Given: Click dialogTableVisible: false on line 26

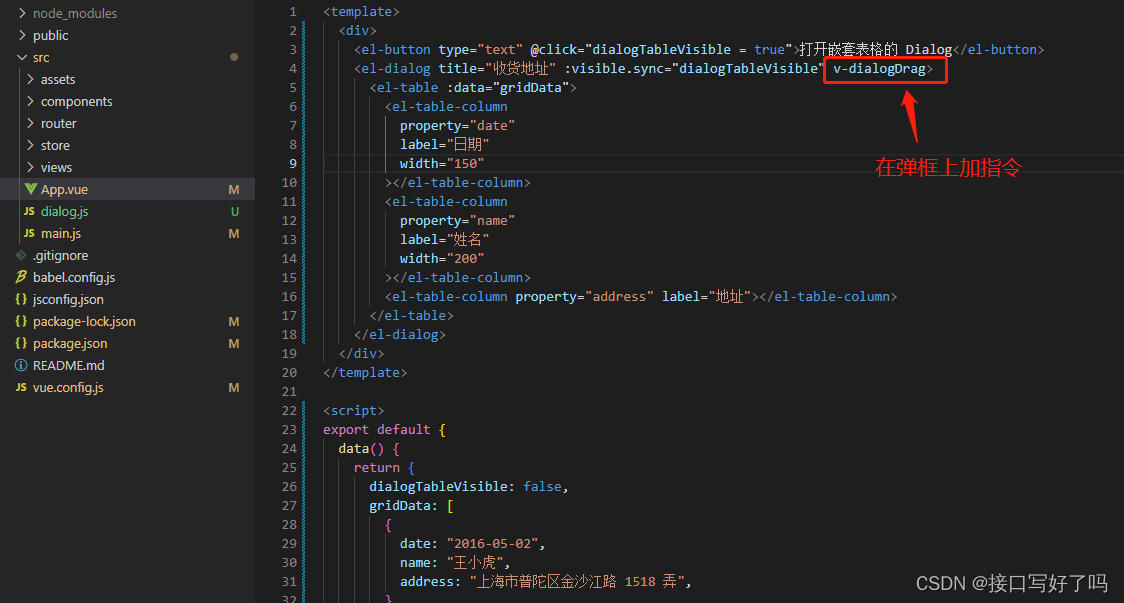Looking at the screenshot, I should [466, 487].
